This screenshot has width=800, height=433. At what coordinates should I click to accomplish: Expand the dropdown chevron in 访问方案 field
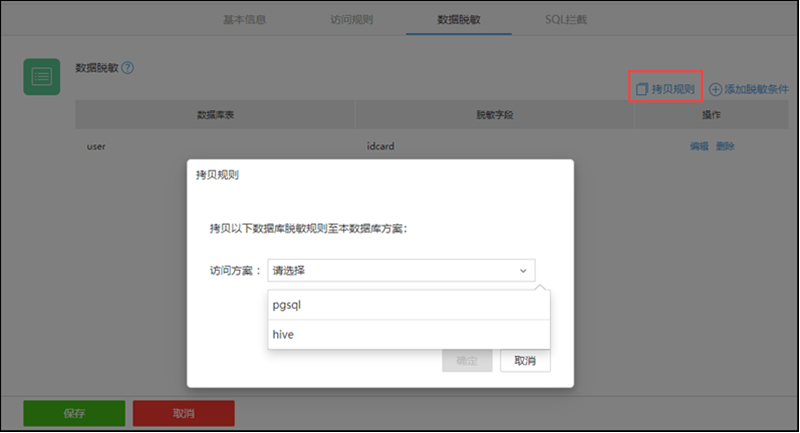point(522,270)
